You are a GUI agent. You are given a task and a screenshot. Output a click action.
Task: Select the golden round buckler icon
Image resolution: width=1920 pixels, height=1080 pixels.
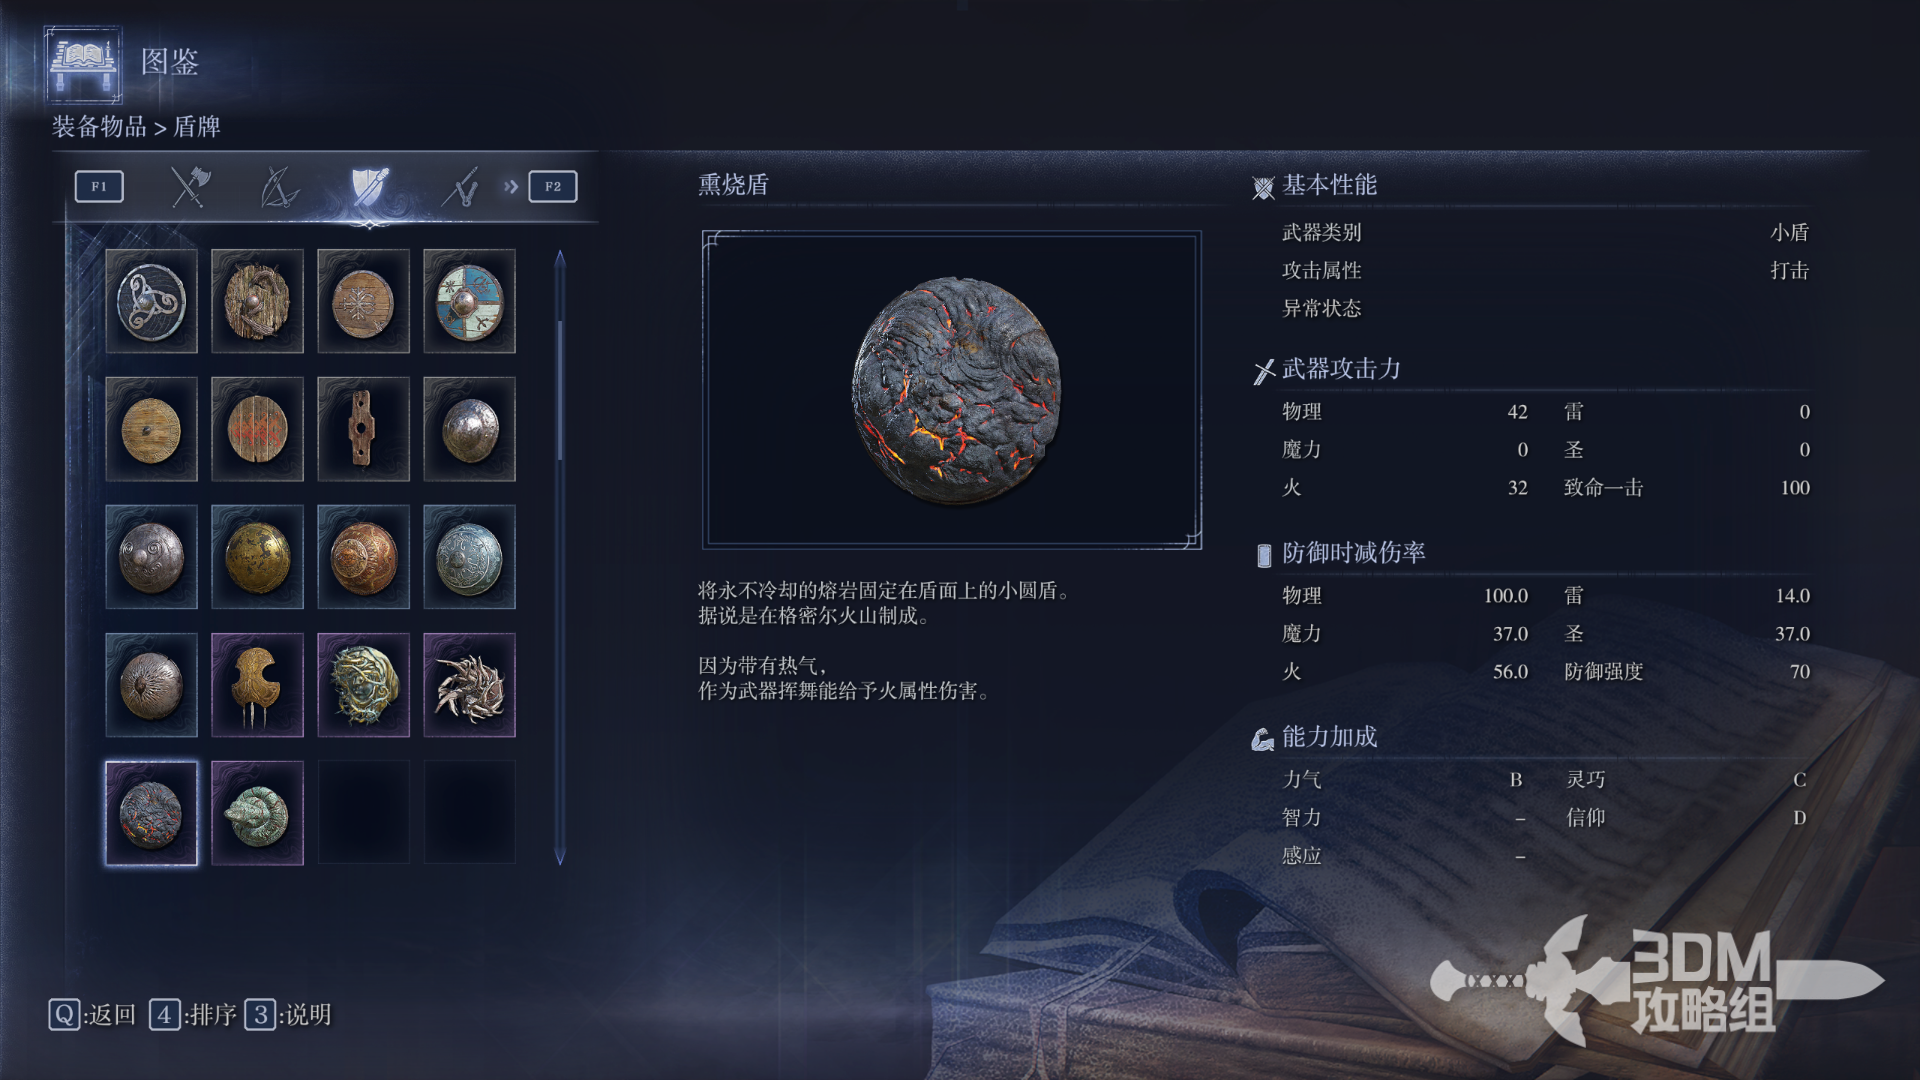257,557
